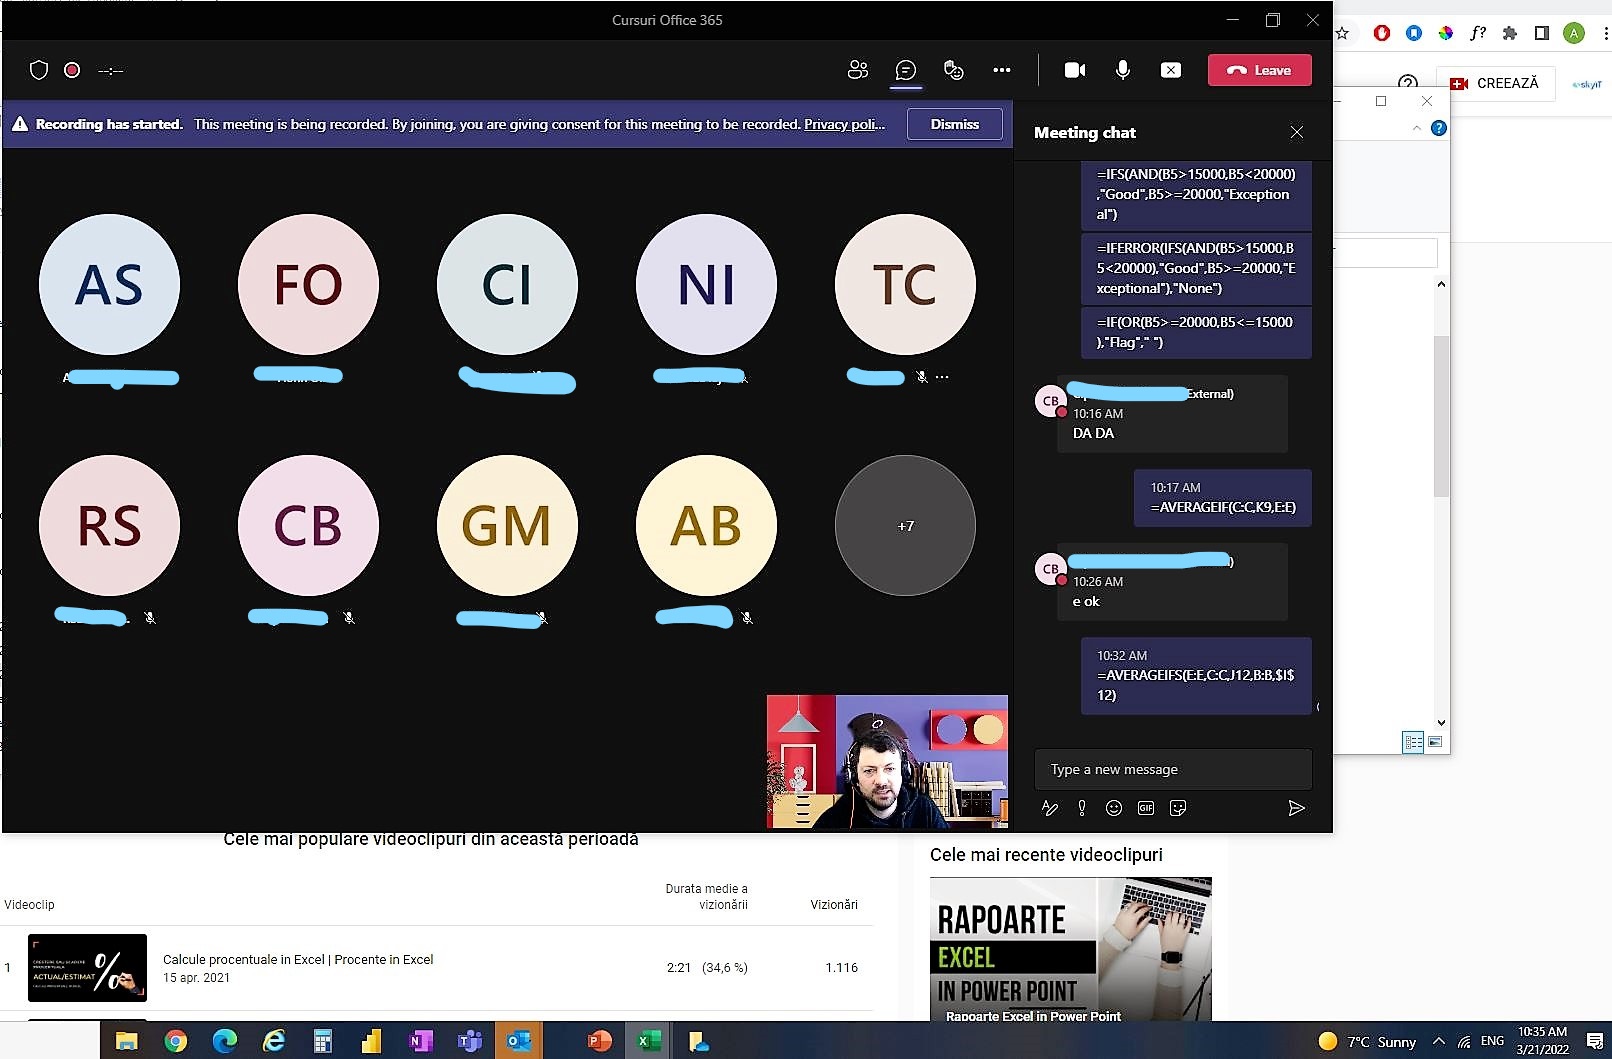Show the +7 additional participants

click(905, 526)
